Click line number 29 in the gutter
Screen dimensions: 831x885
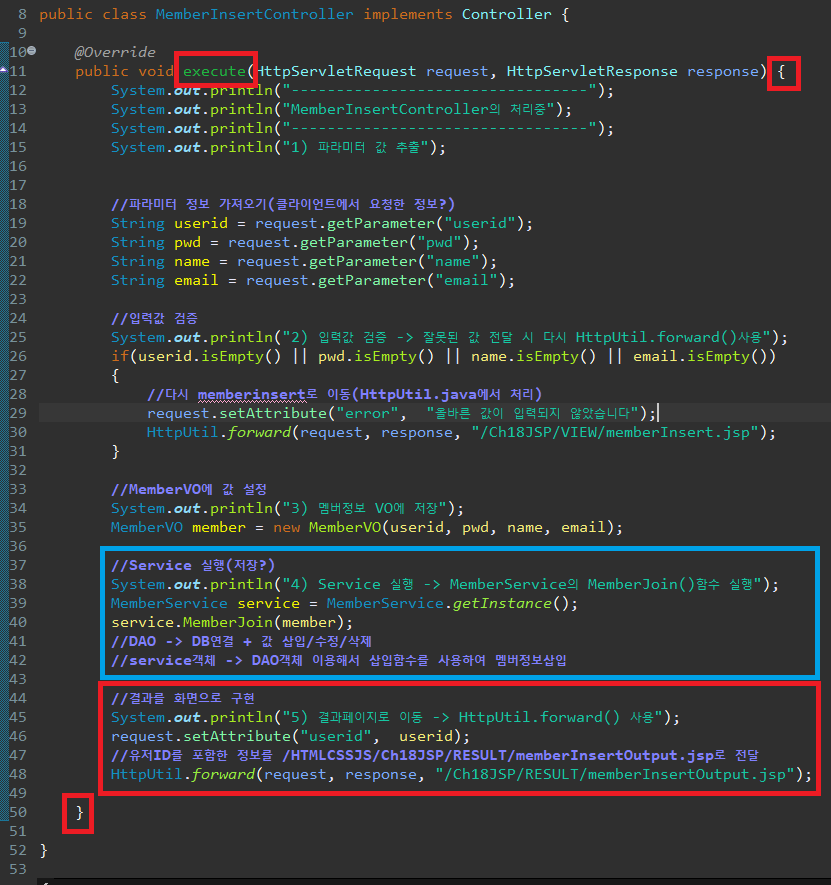pos(18,413)
